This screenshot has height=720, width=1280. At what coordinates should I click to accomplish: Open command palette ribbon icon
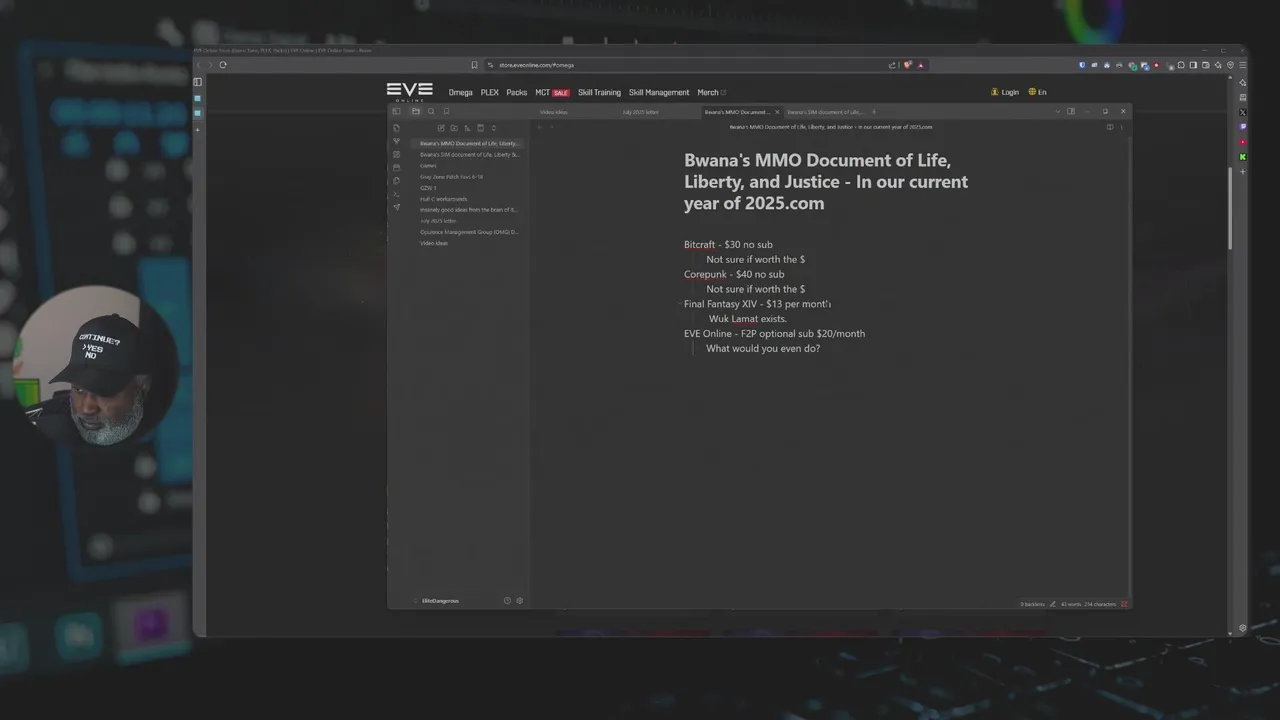(x=396, y=194)
